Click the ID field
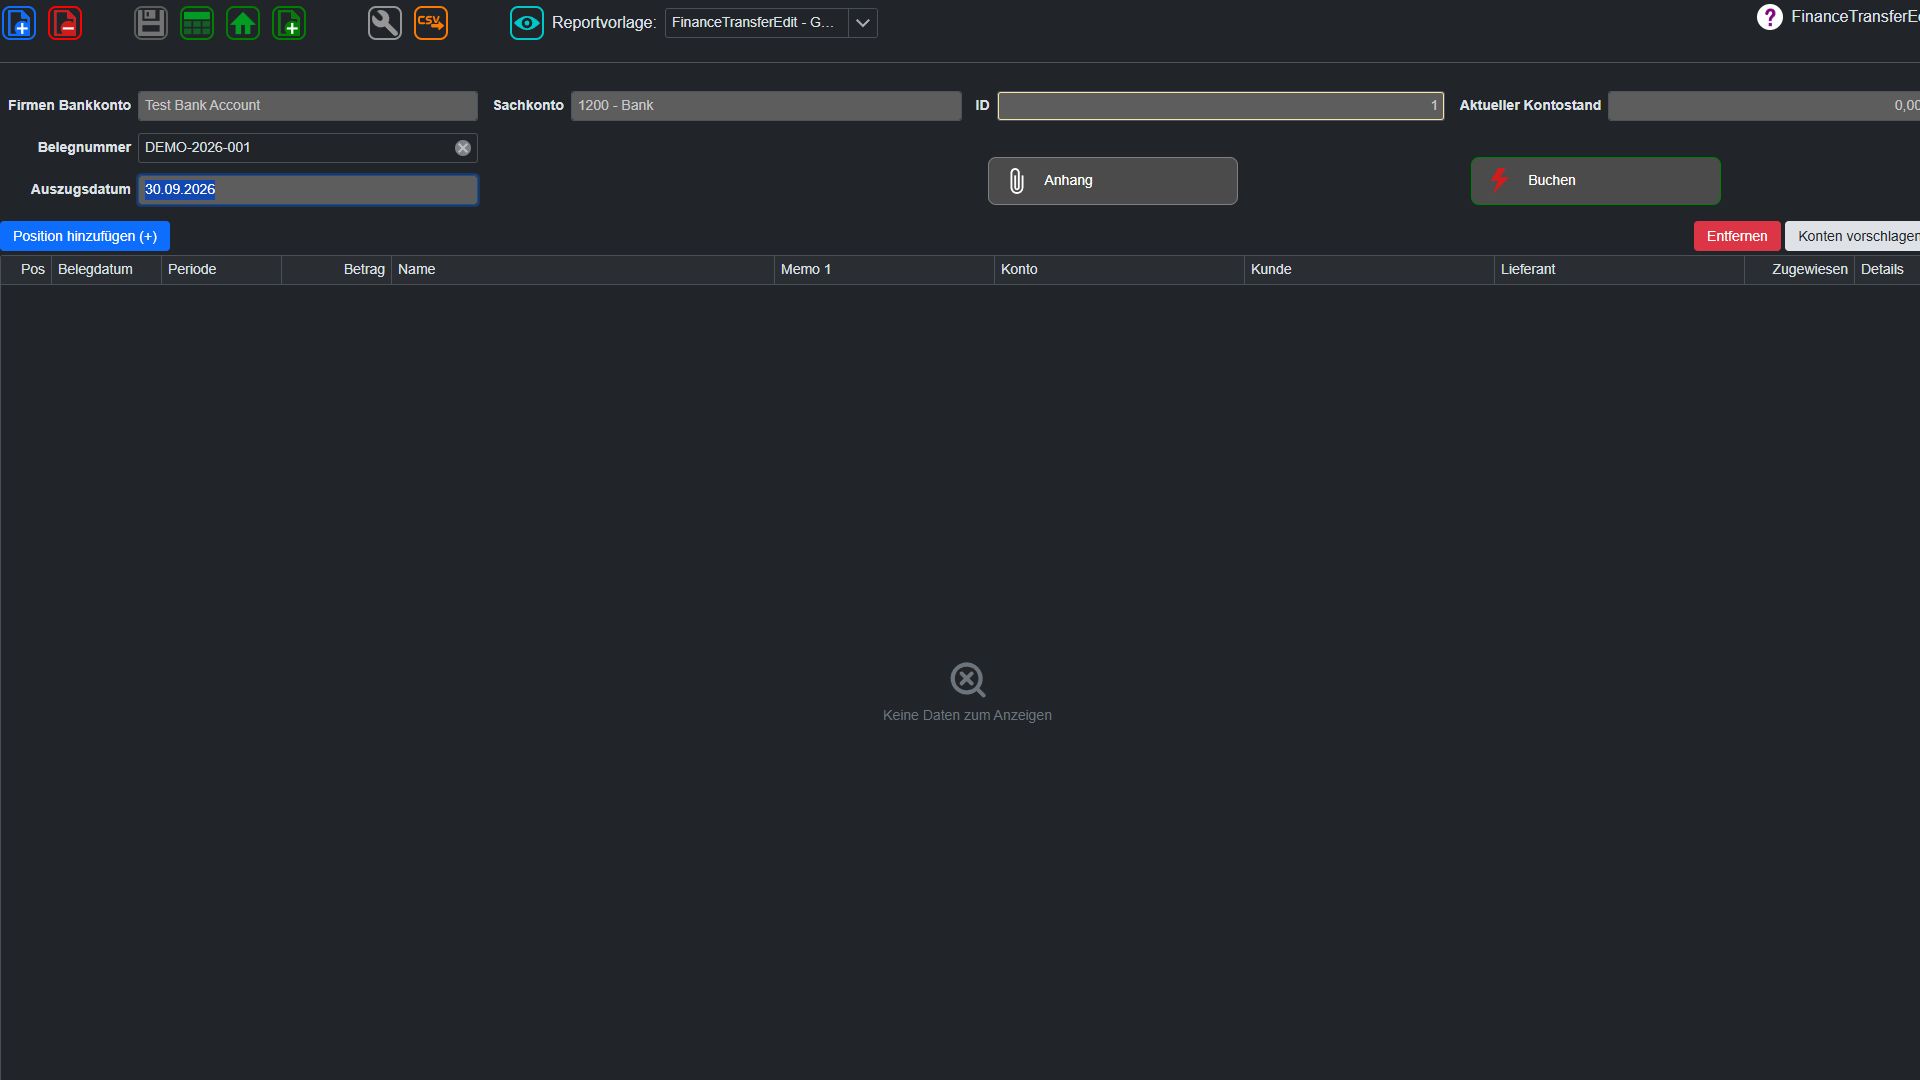 pos(1221,106)
